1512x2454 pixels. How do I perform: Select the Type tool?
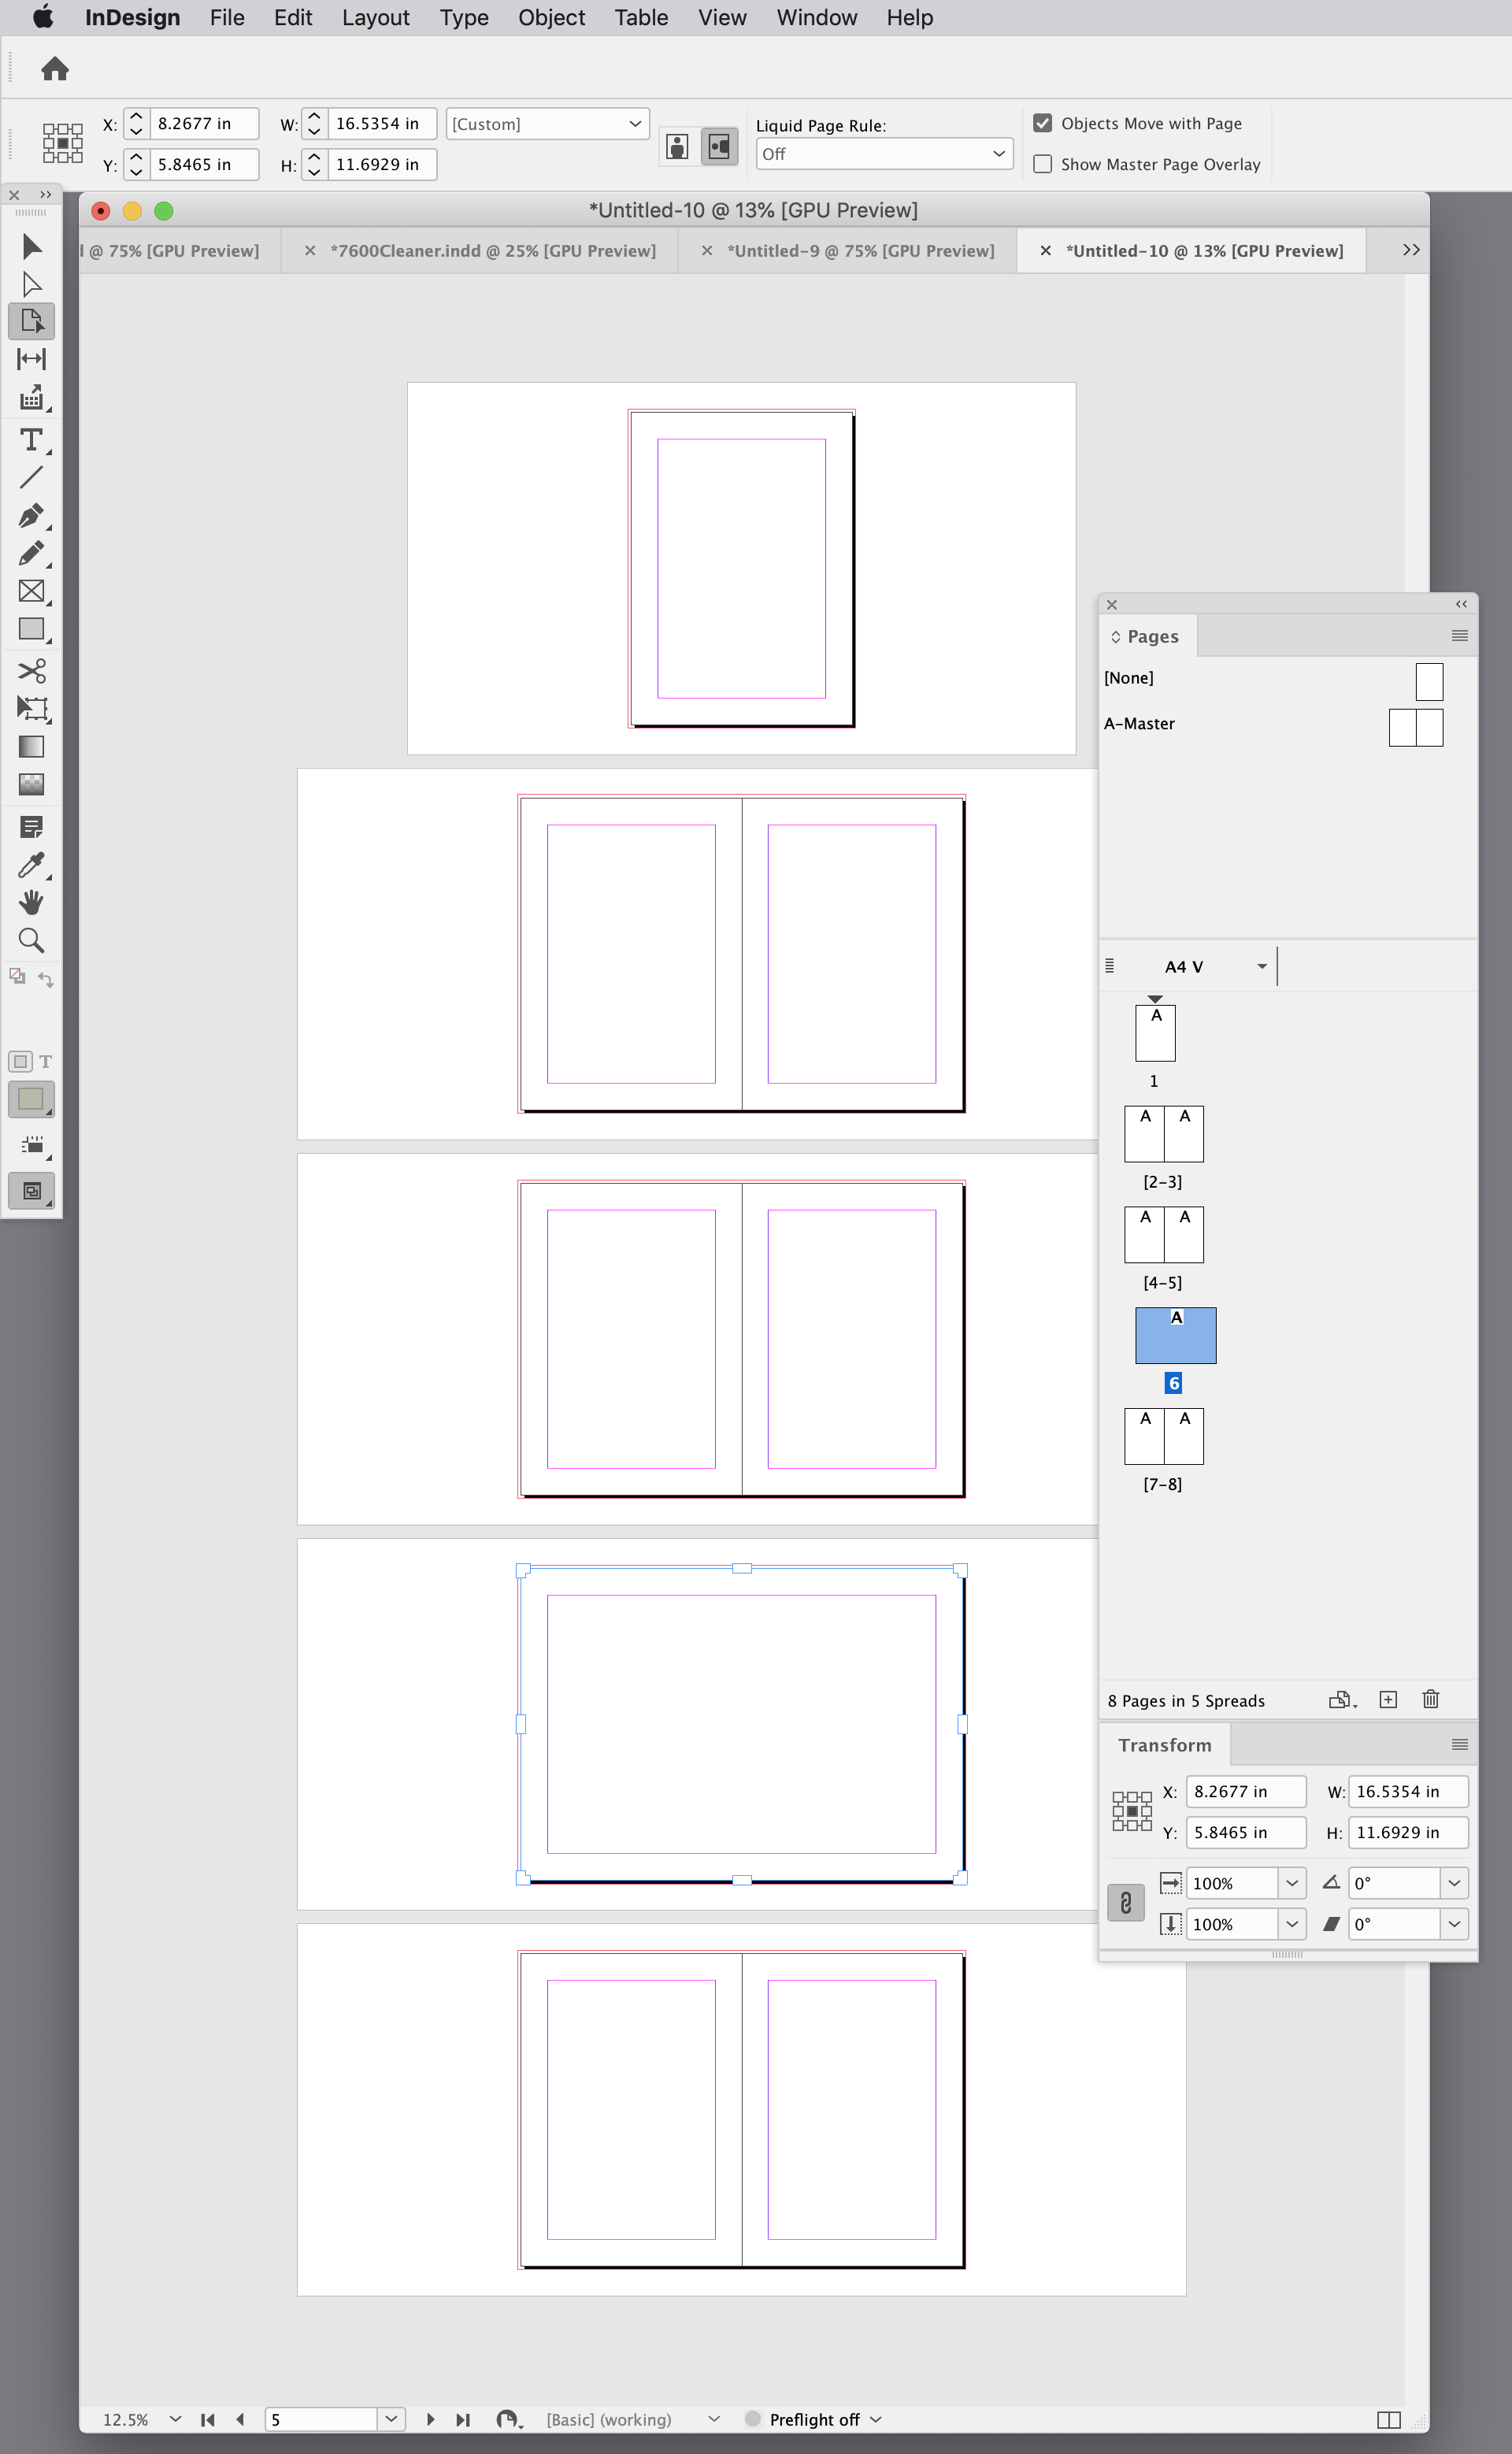point(31,440)
